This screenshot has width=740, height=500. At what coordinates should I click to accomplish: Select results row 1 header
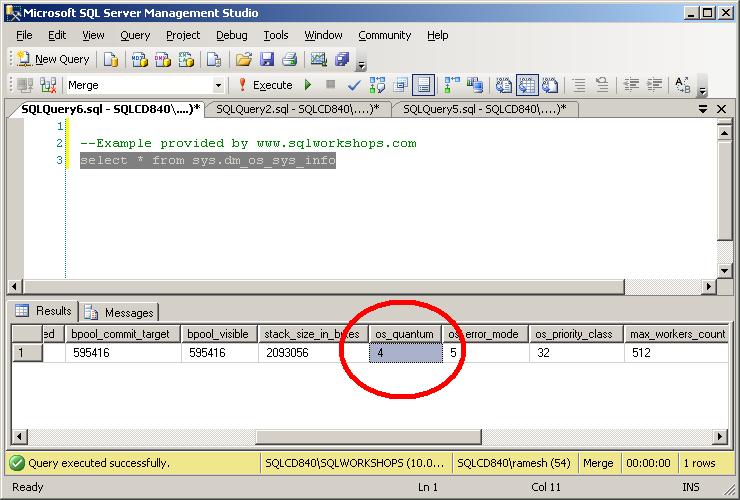coord(27,353)
